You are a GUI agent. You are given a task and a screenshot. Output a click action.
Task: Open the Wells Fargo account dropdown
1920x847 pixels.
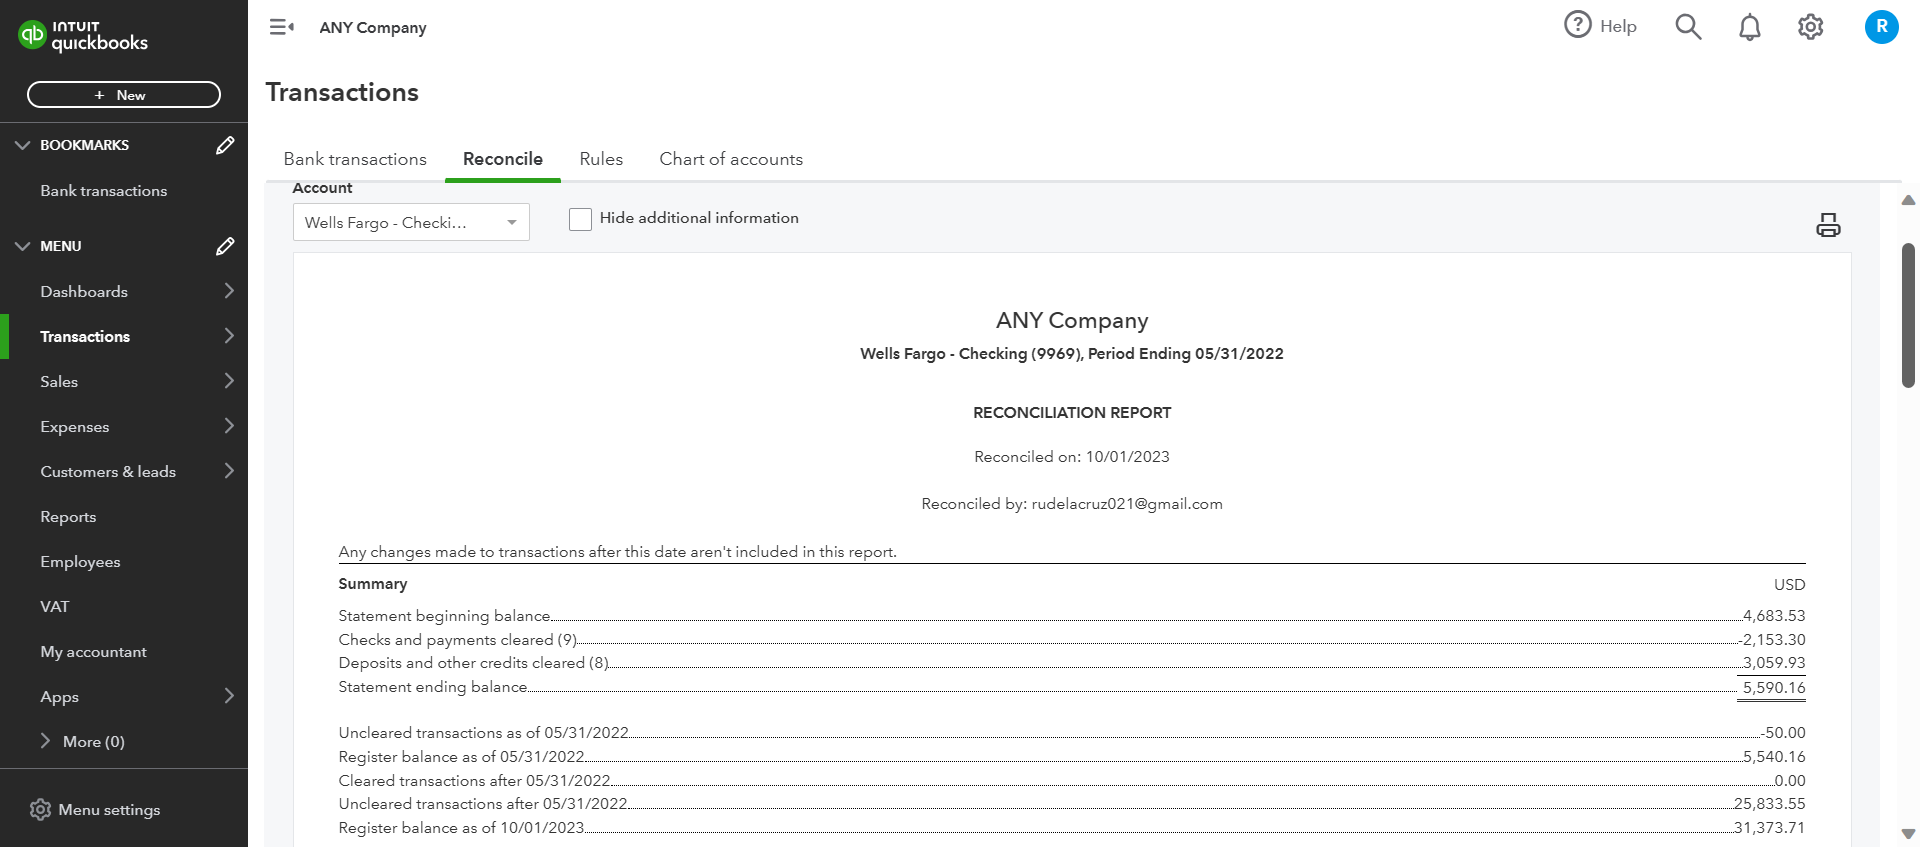411,222
